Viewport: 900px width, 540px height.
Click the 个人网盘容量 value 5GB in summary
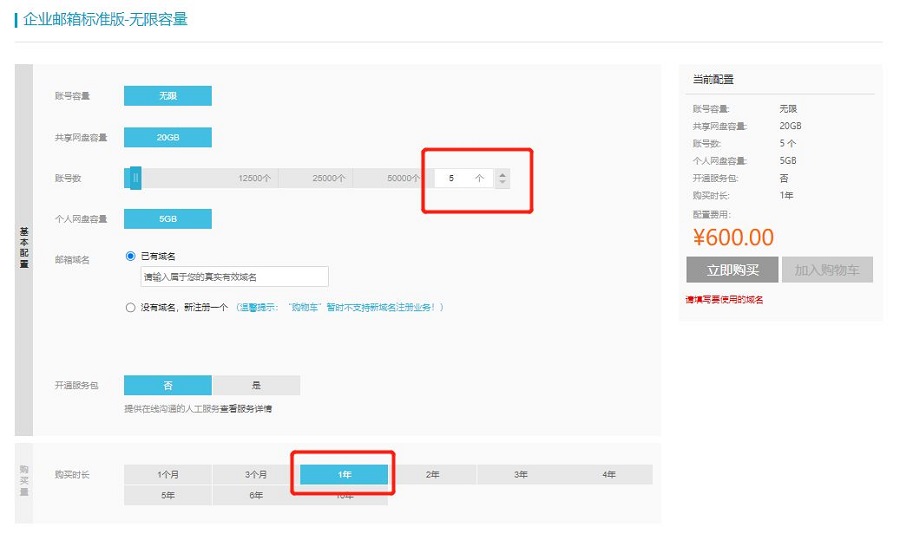(788, 161)
